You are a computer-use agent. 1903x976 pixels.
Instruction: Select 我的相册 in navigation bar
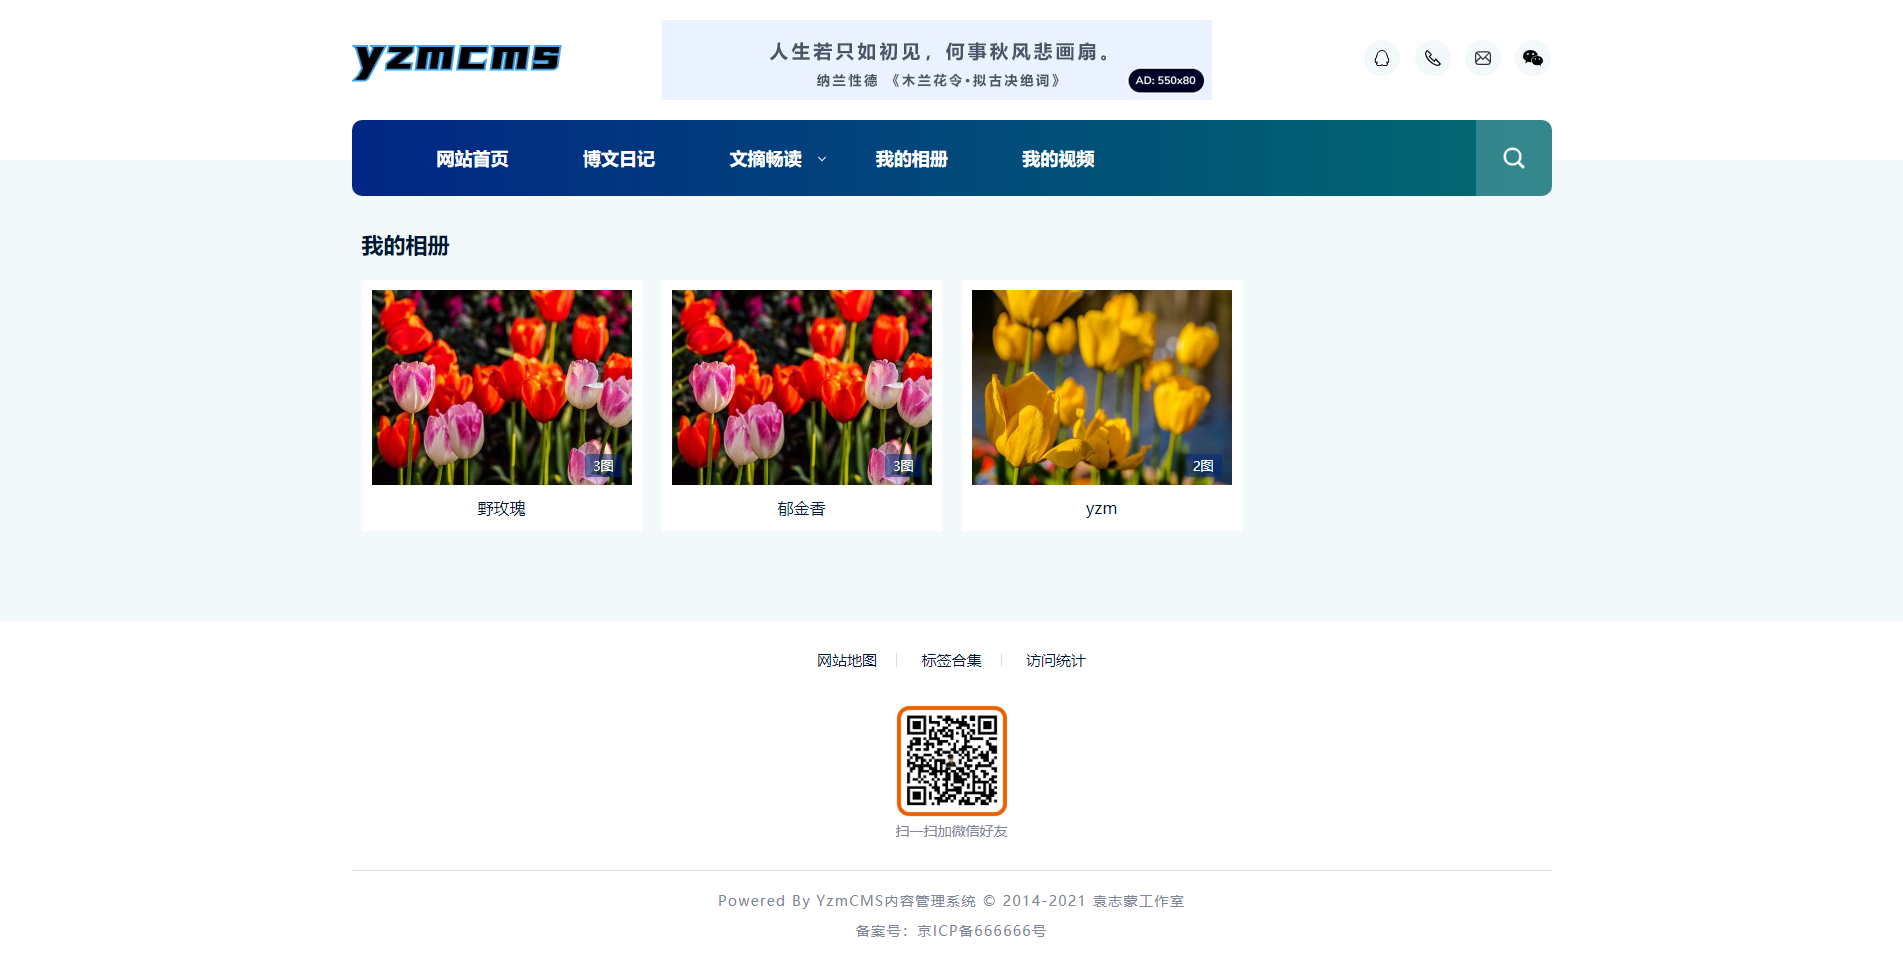click(x=912, y=159)
